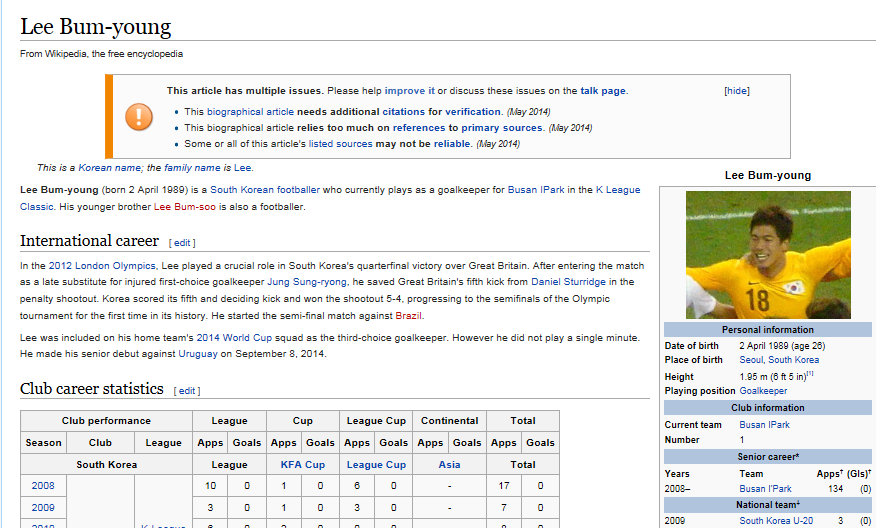Viewport: 876px width, 528px height.
Task: Visit the Jung Sung-ryong page
Action: 305,282
